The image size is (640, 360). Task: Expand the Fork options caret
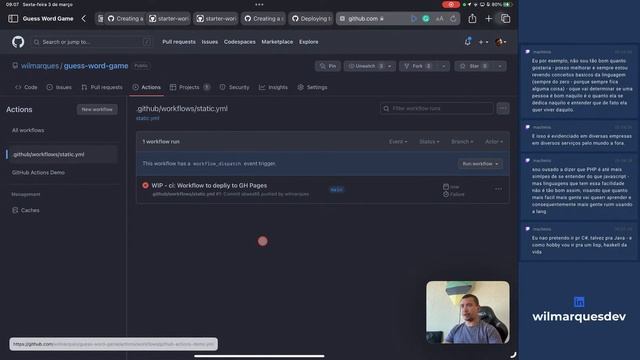(x=444, y=66)
